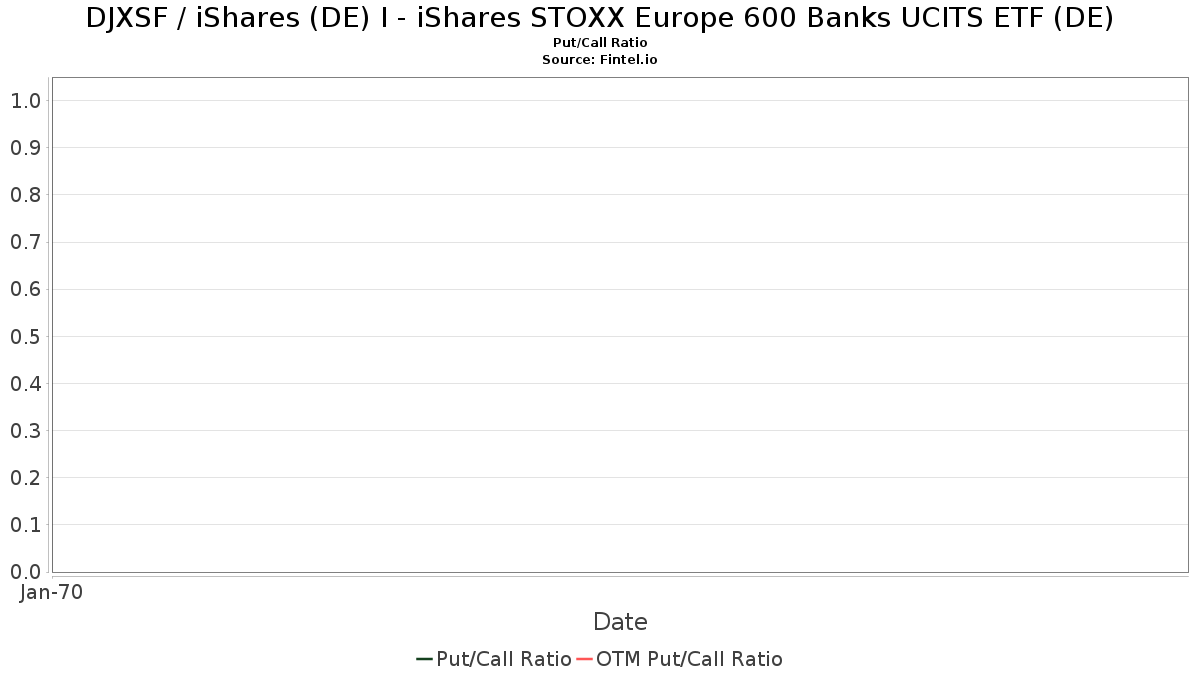Click the 0.1 y-axis tick label

(x=25, y=525)
